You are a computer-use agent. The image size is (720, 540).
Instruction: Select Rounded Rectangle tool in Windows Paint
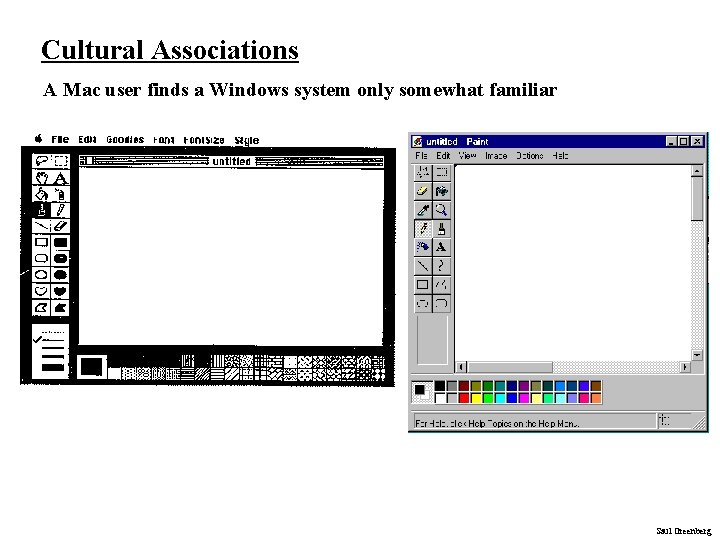coord(441,304)
